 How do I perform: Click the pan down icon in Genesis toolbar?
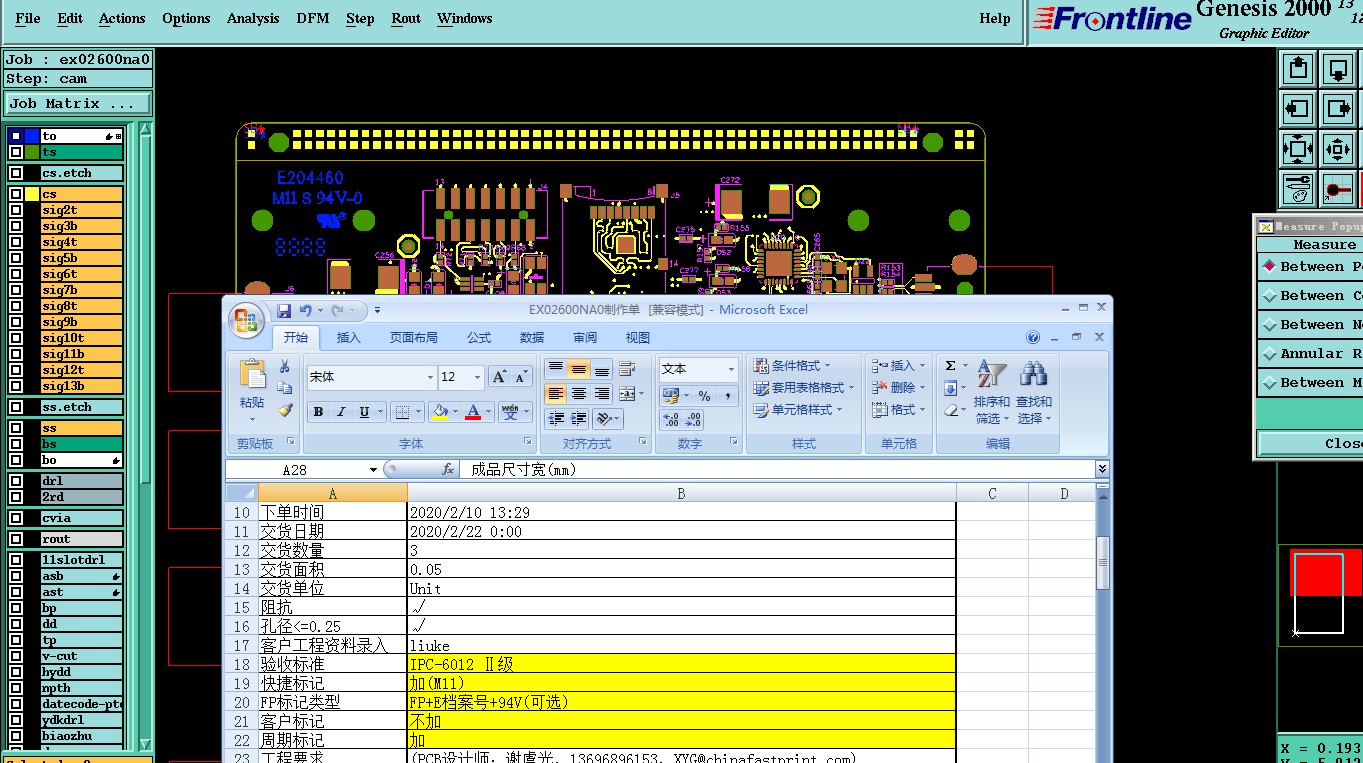pyautogui.click(x=1338, y=69)
